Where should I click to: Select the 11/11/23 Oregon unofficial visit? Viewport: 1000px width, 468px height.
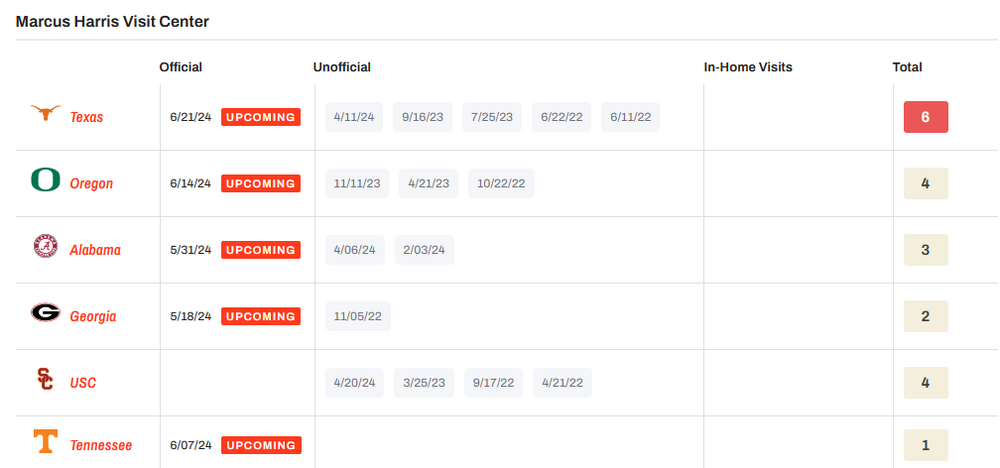[357, 183]
